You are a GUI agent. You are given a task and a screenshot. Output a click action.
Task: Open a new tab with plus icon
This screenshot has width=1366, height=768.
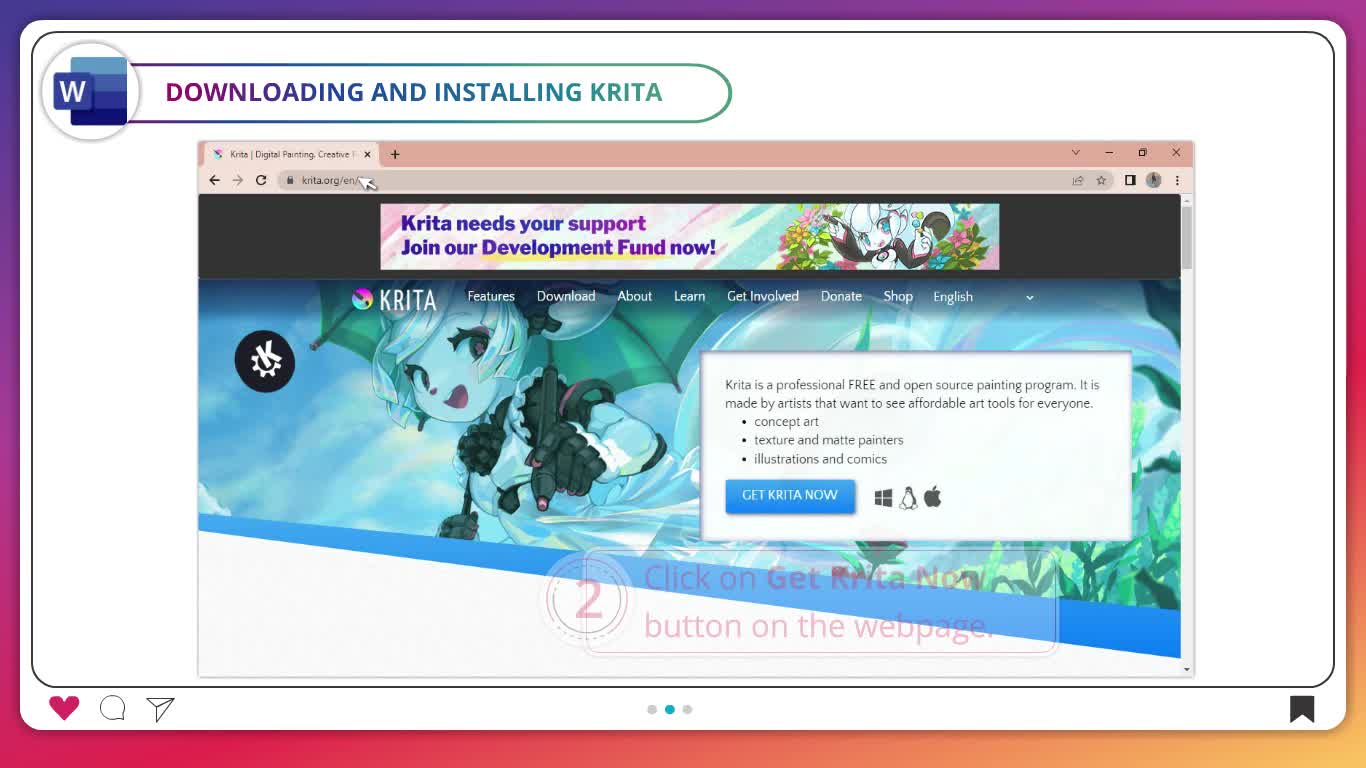pos(395,154)
